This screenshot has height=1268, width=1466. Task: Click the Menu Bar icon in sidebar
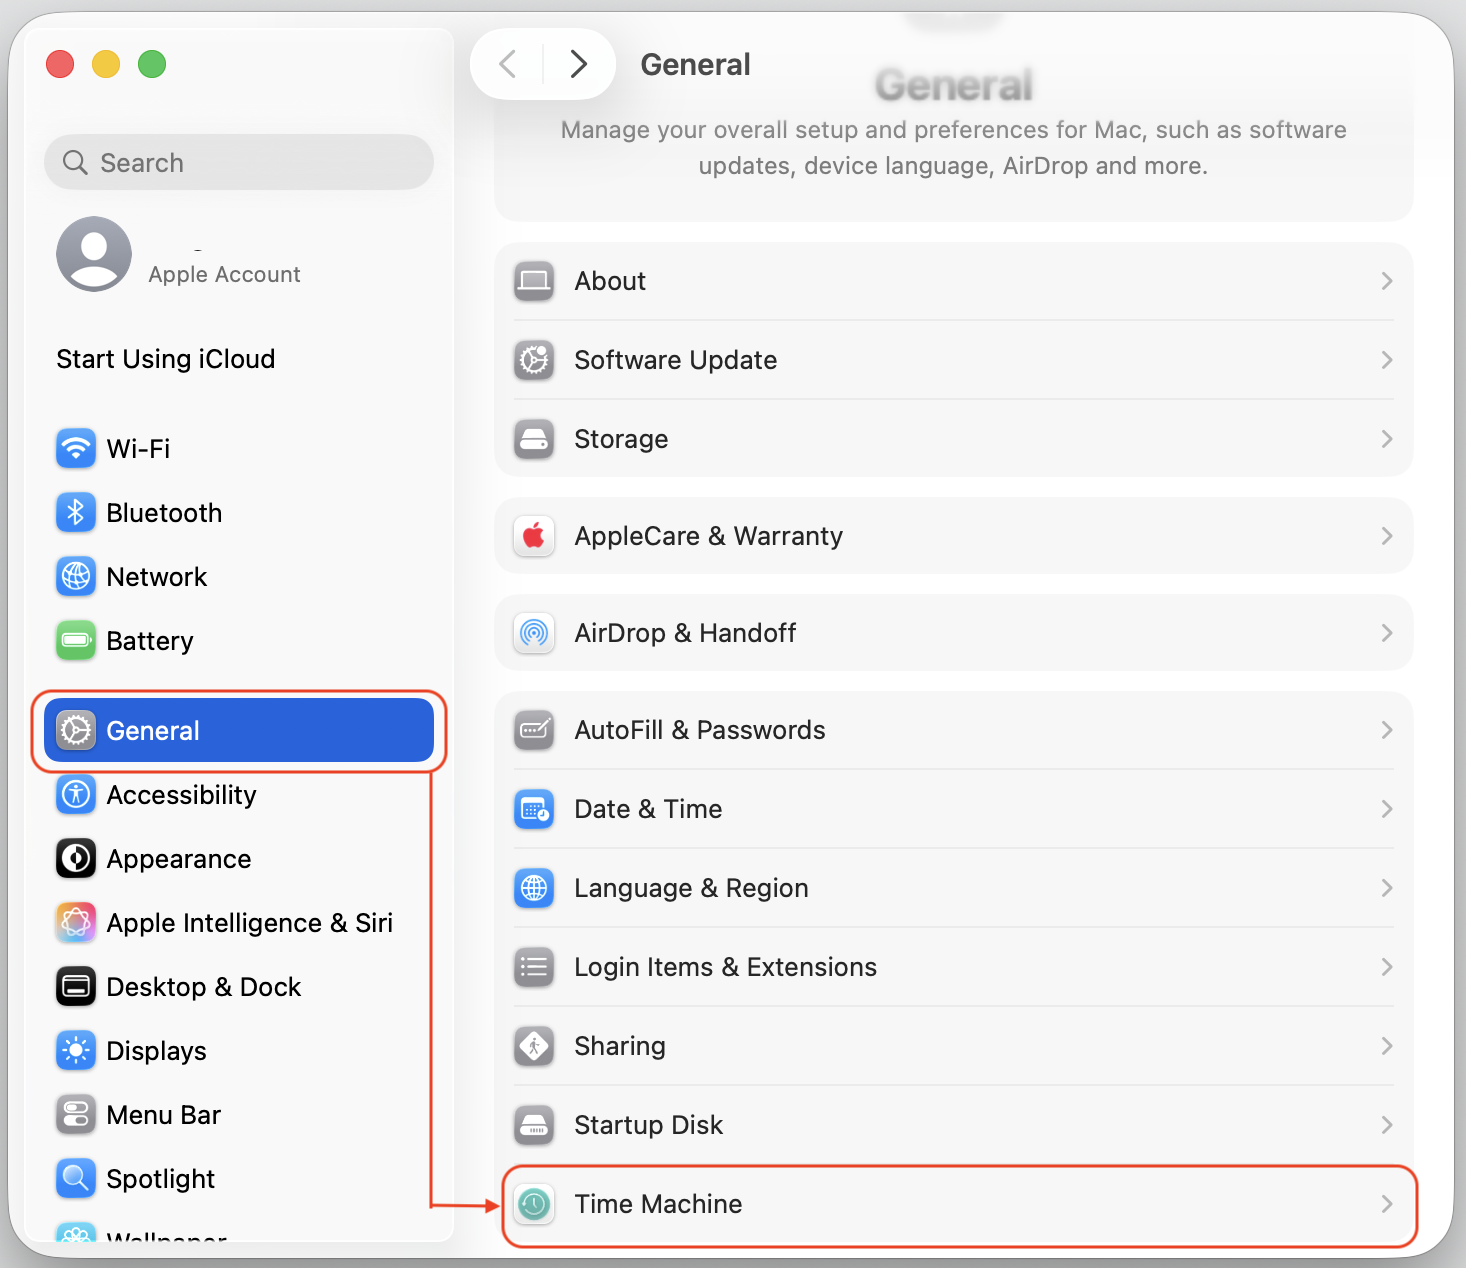pos(76,1114)
